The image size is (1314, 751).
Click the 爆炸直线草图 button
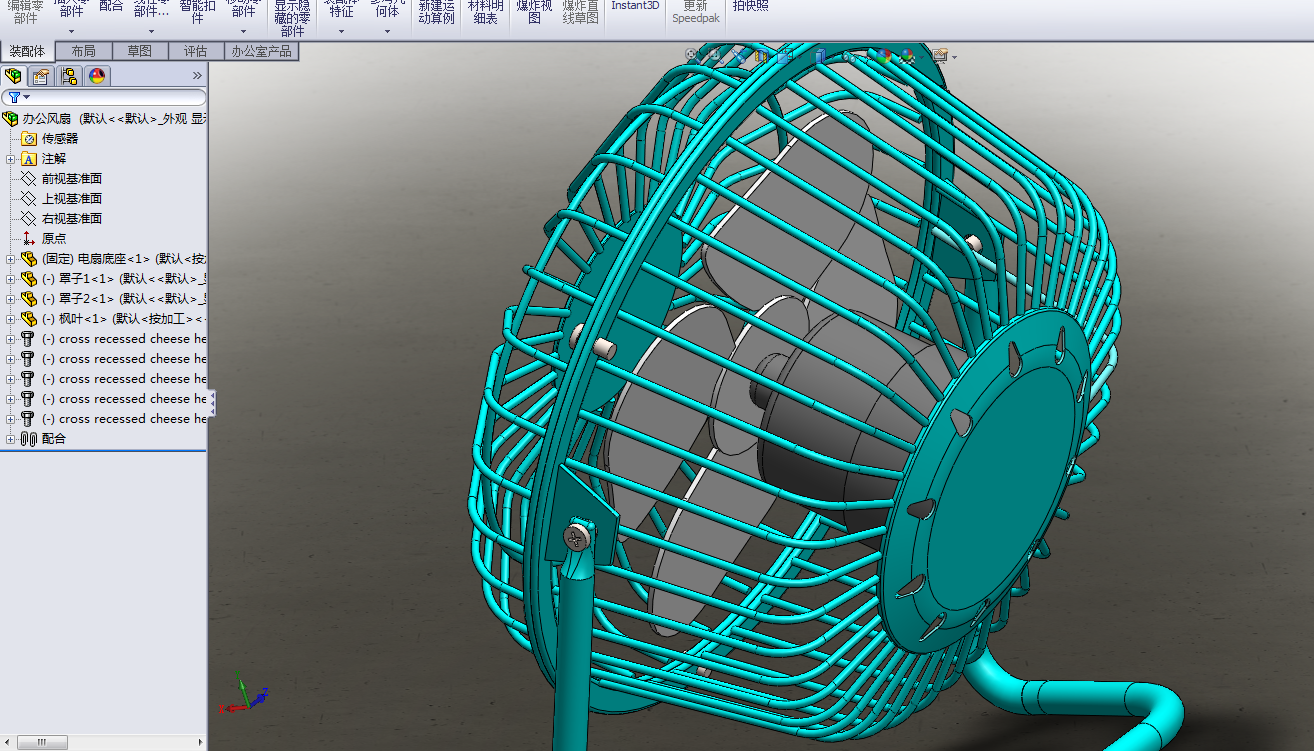point(581,10)
